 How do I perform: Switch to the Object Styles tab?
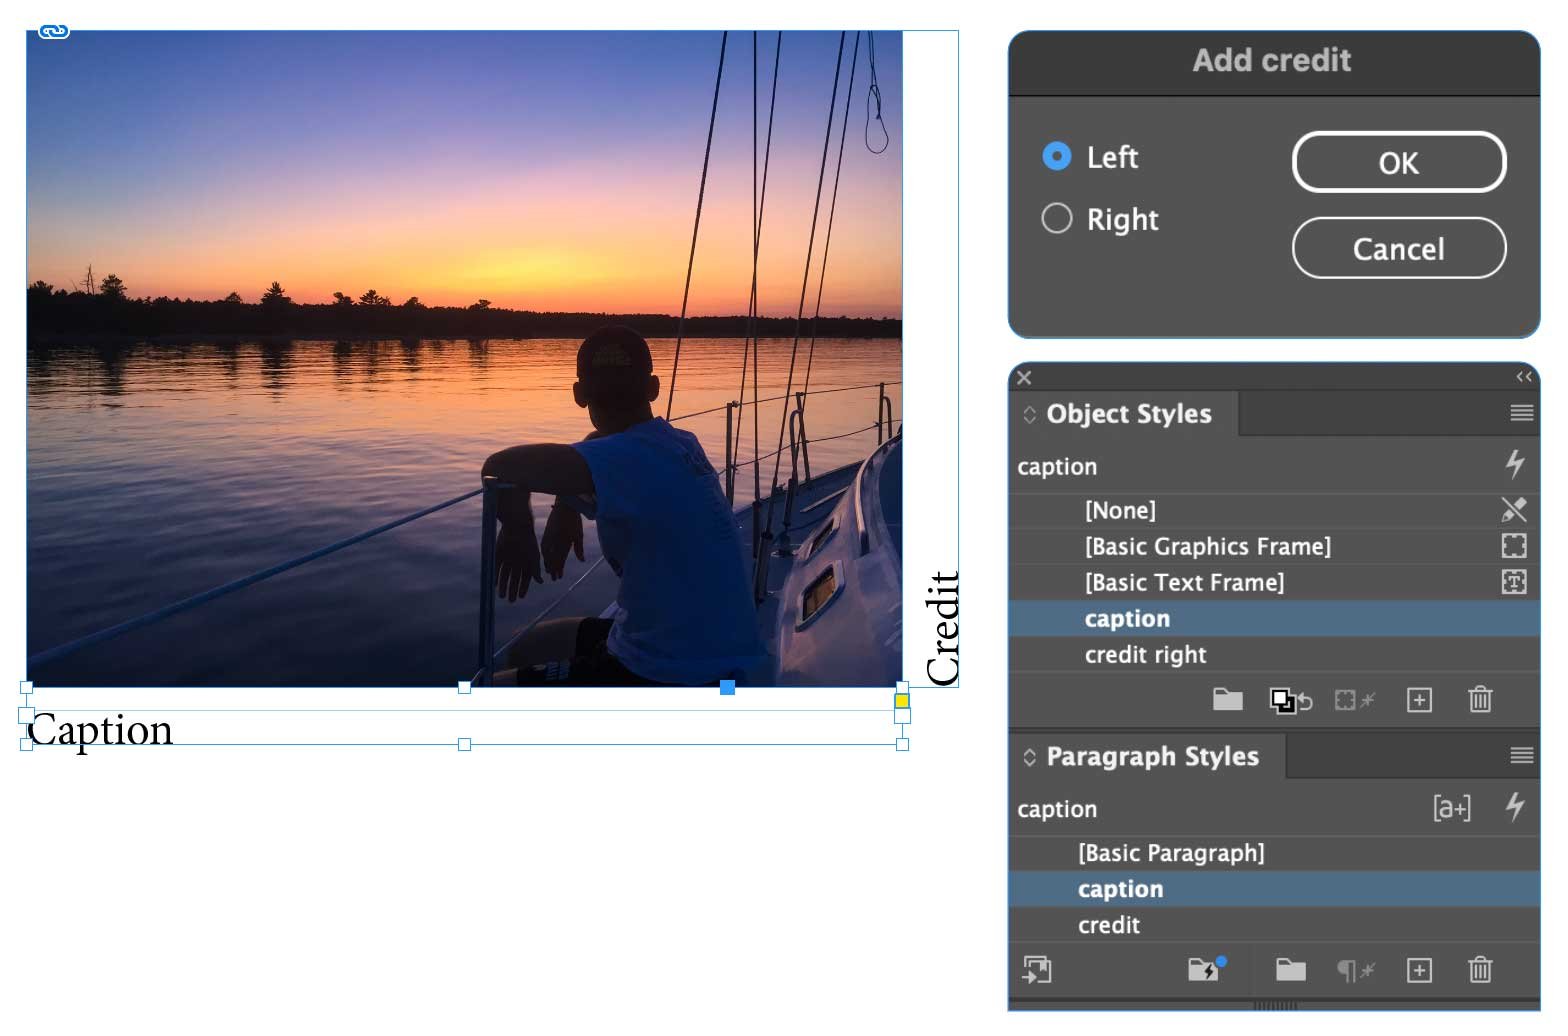tap(1128, 414)
